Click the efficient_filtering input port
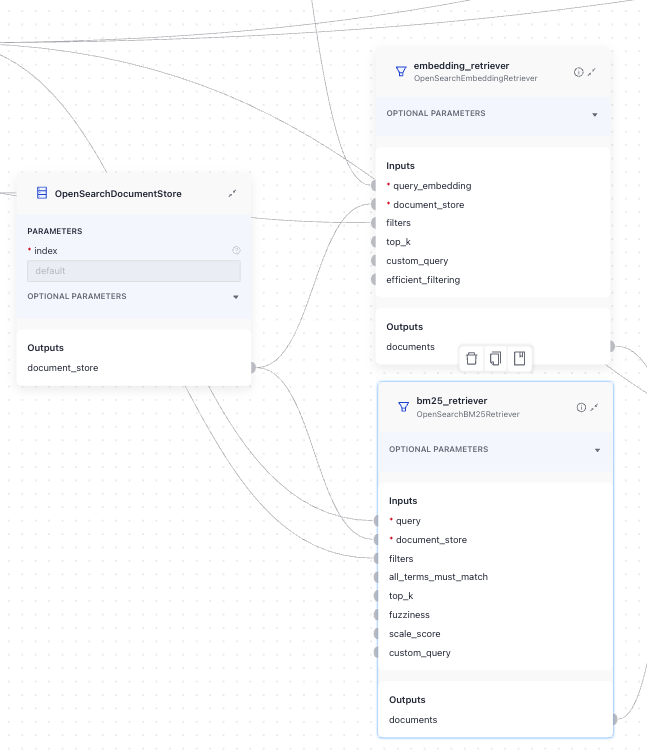 374,279
